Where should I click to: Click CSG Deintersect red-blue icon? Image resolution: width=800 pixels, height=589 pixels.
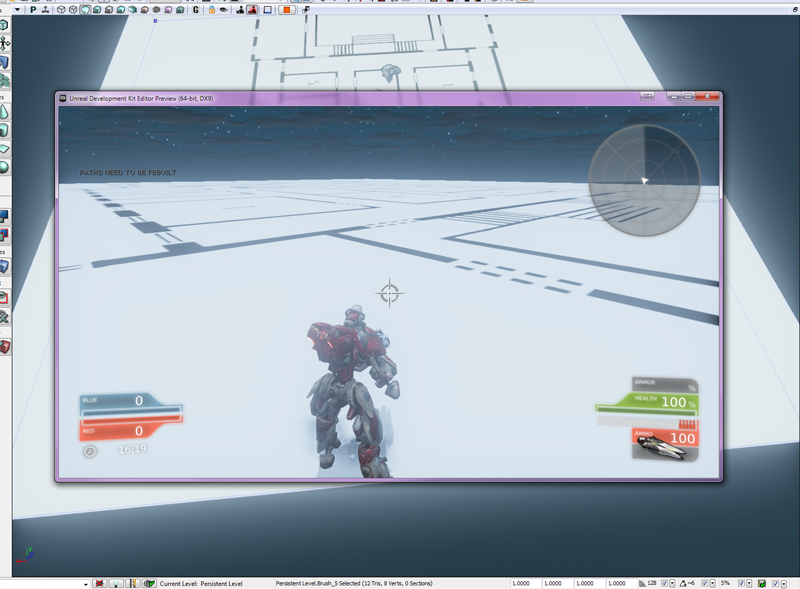[4, 235]
